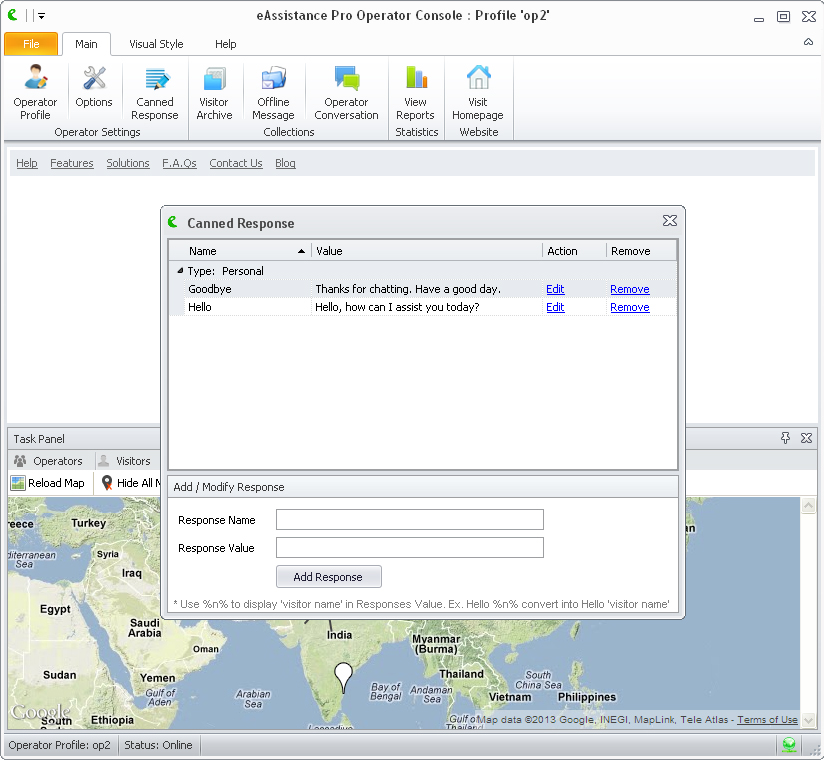Open the Solutions link

[x=128, y=163]
